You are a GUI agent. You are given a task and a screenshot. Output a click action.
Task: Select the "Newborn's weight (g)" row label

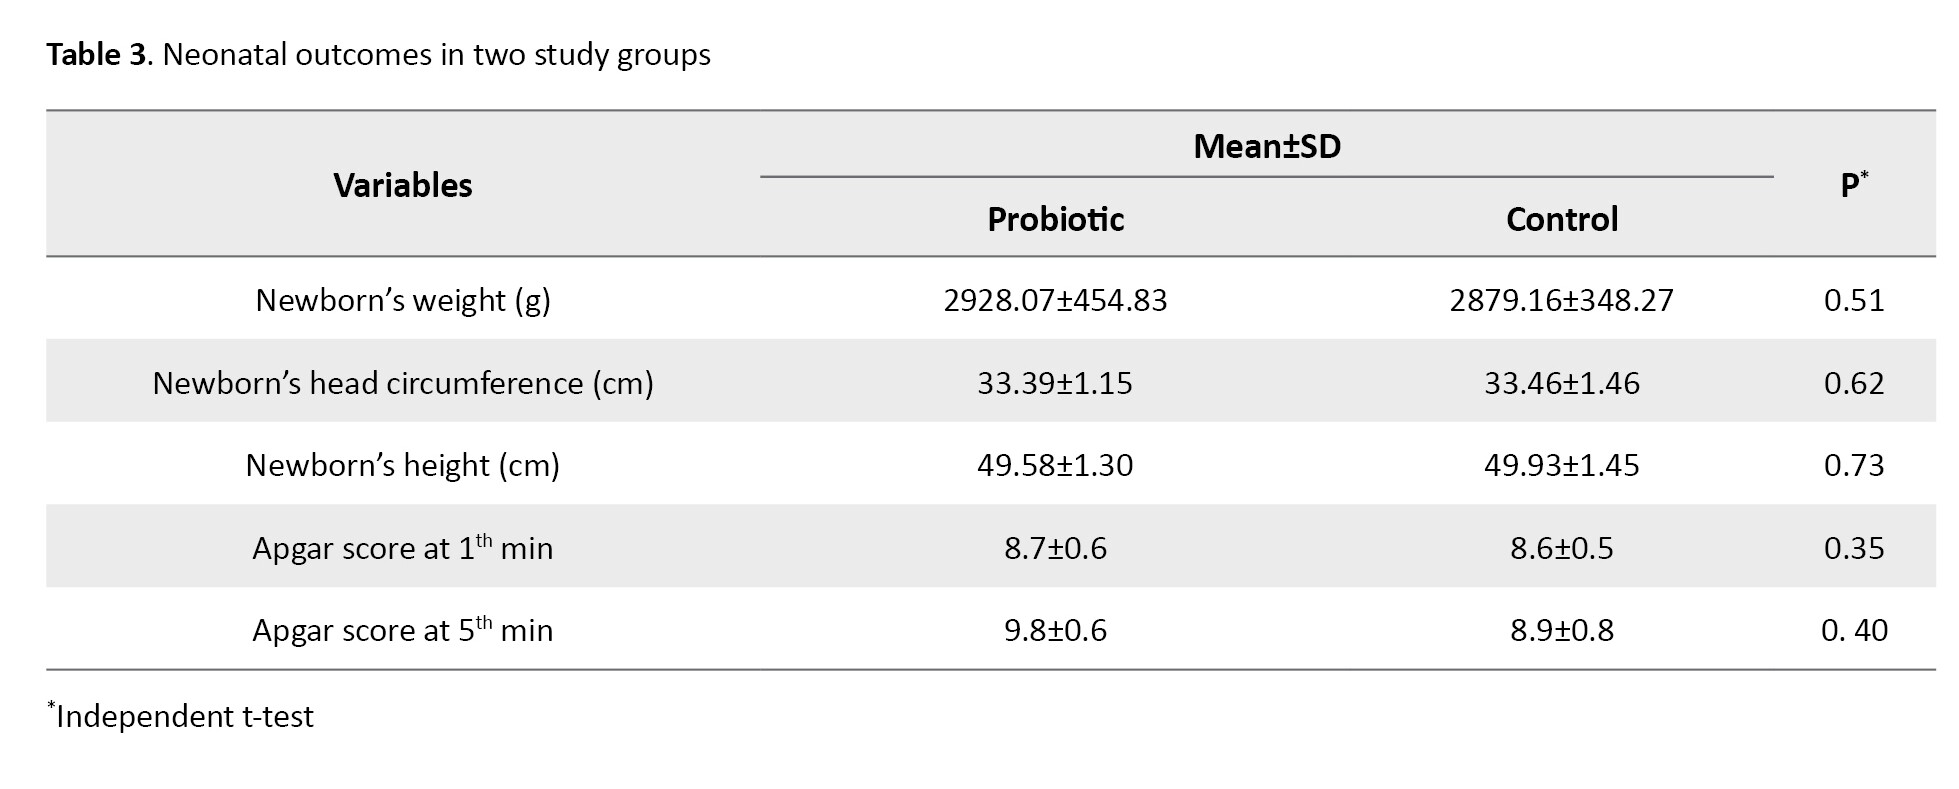click(402, 300)
